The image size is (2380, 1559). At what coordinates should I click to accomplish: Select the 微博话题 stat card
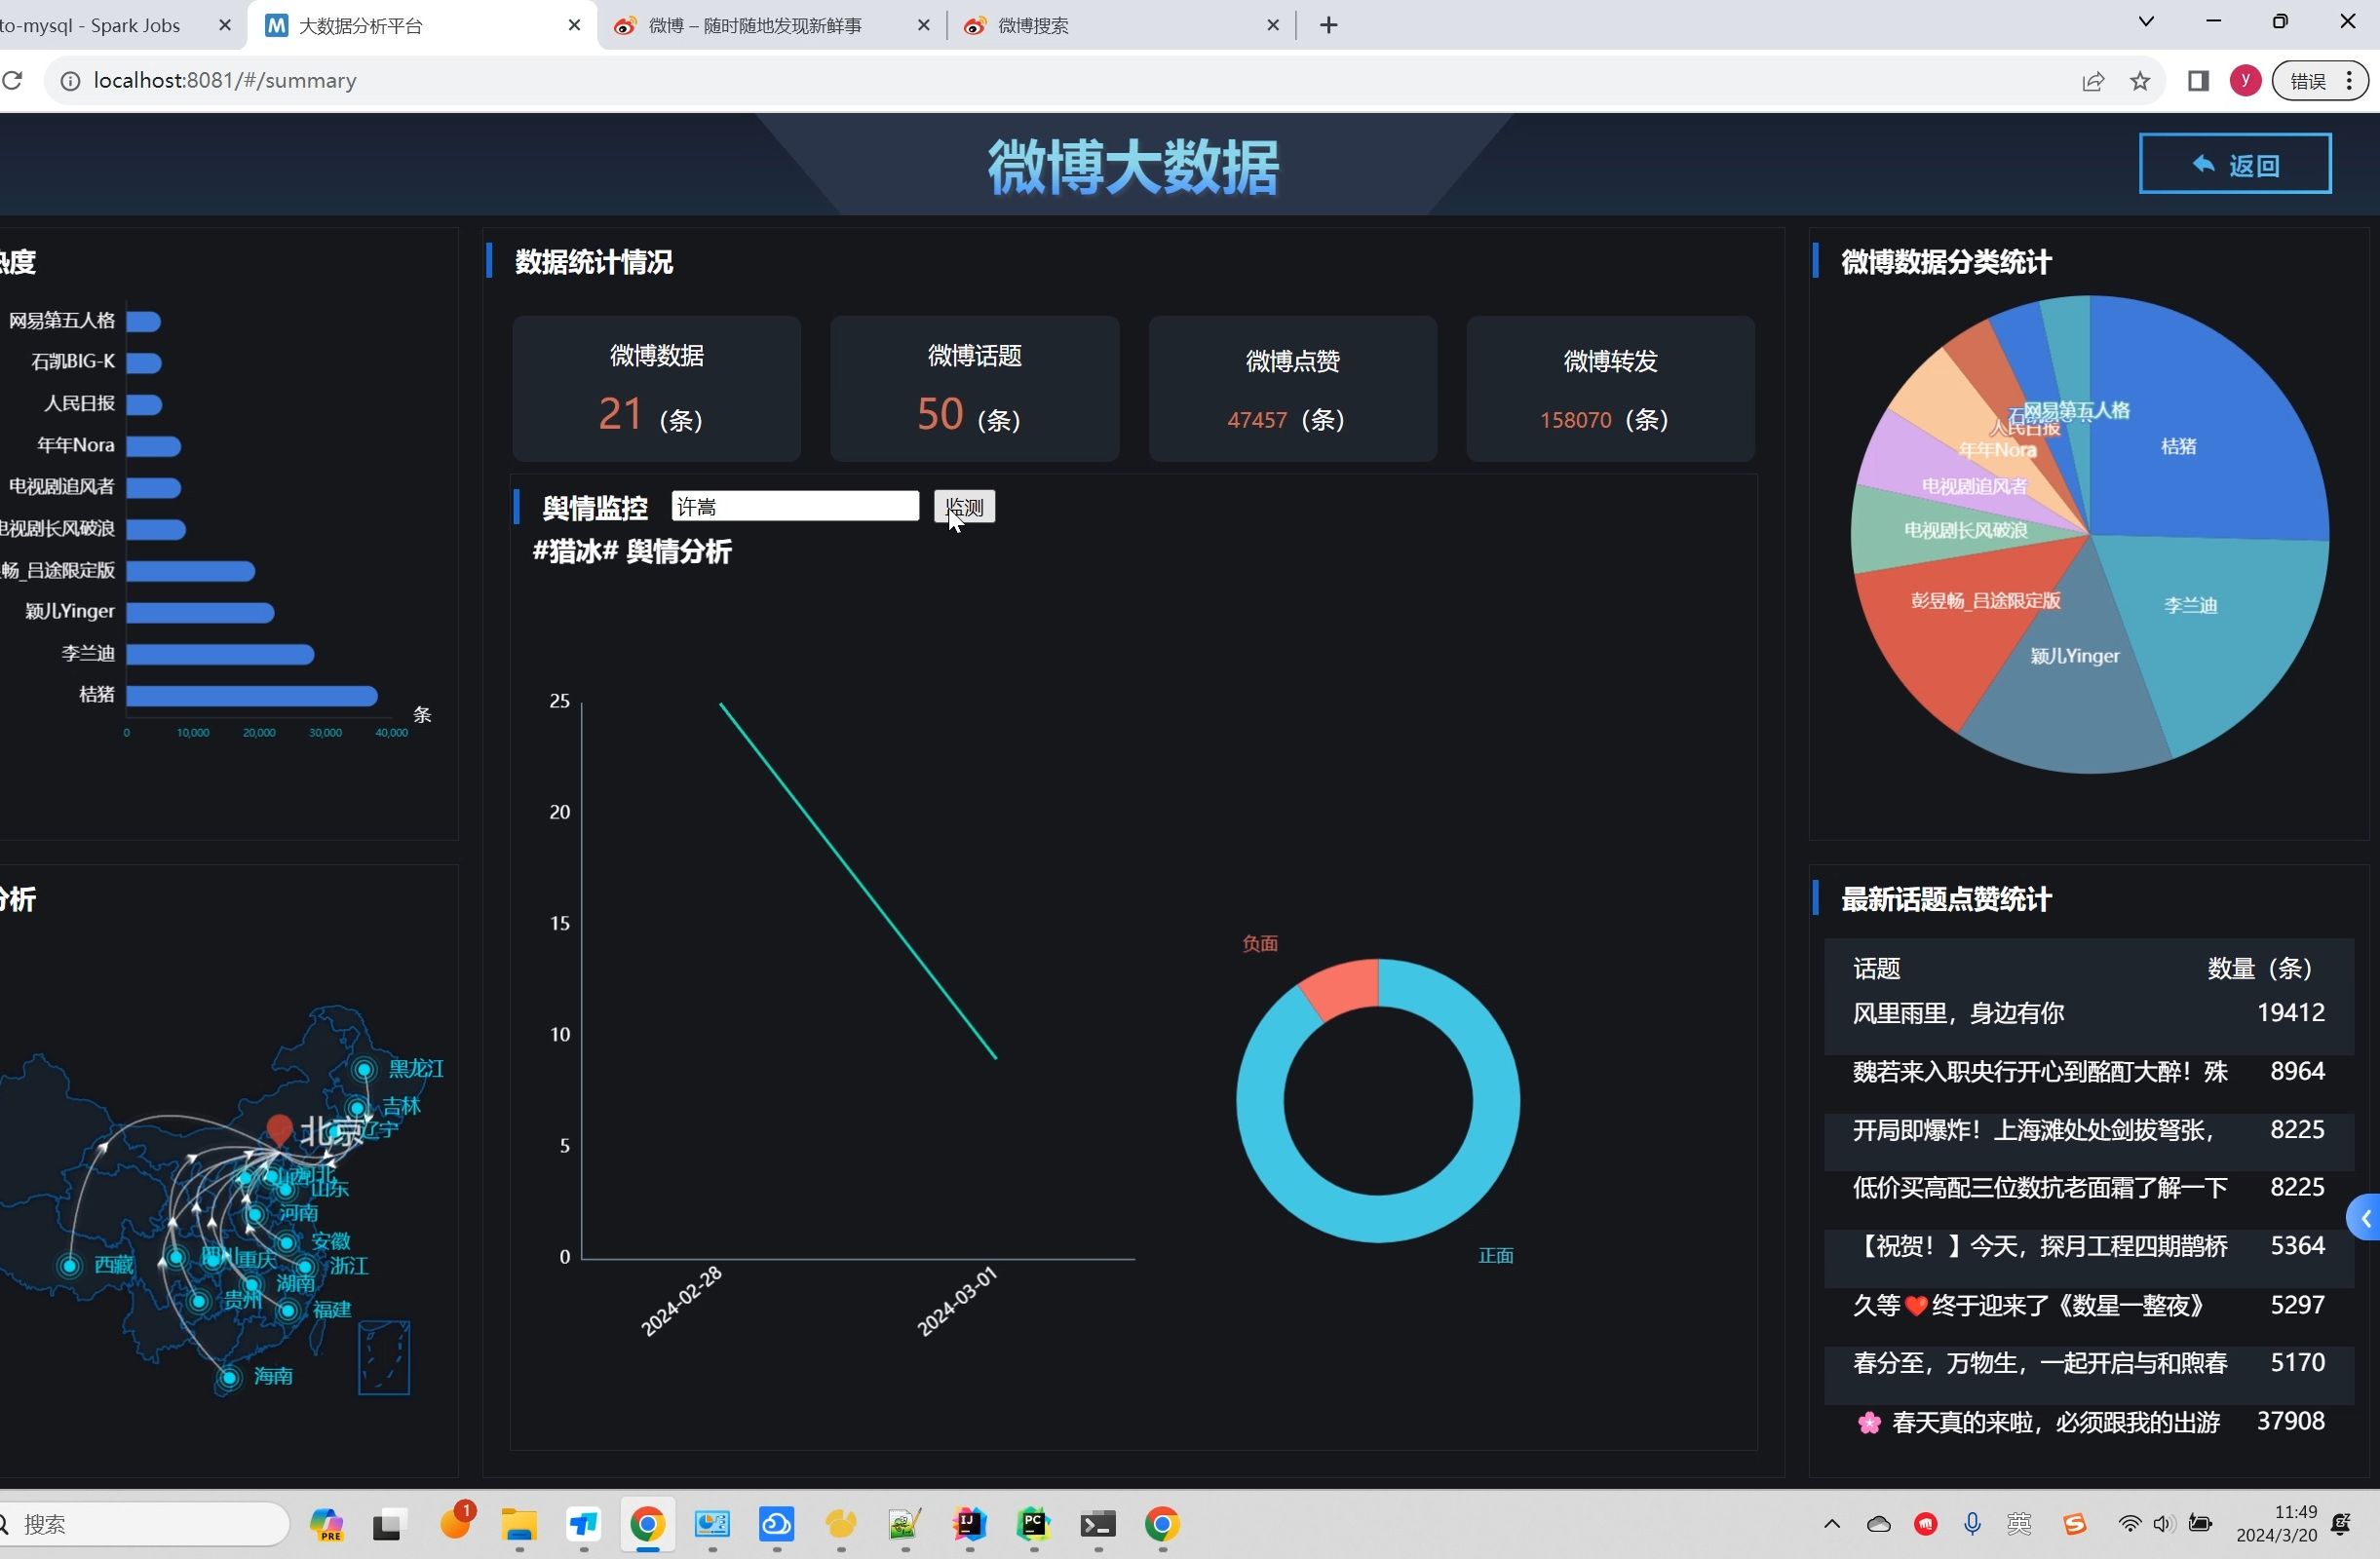click(x=974, y=389)
